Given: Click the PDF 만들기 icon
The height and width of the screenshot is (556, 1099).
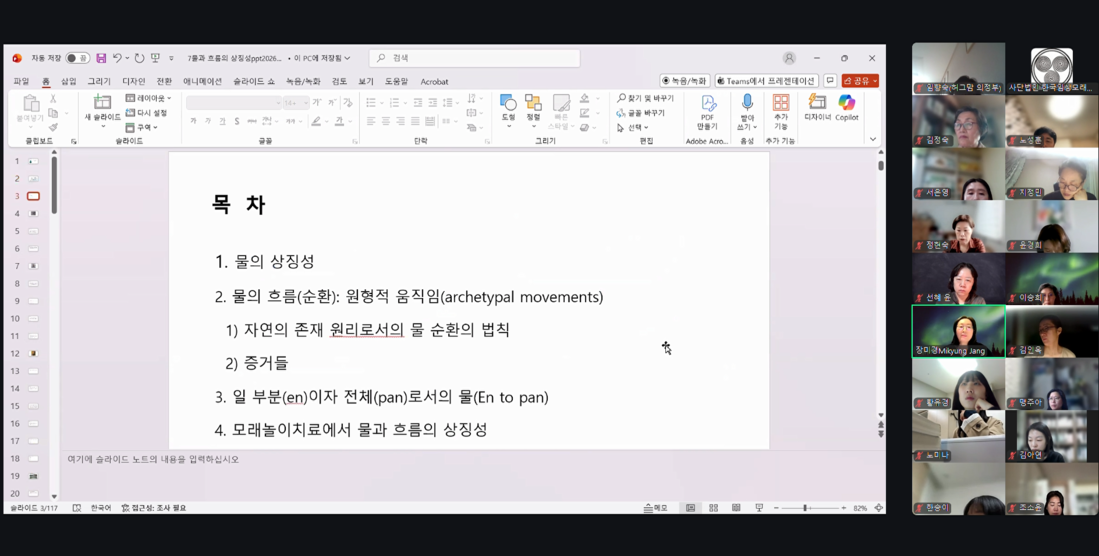Looking at the screenshot, I should click(x=707, y=112).
